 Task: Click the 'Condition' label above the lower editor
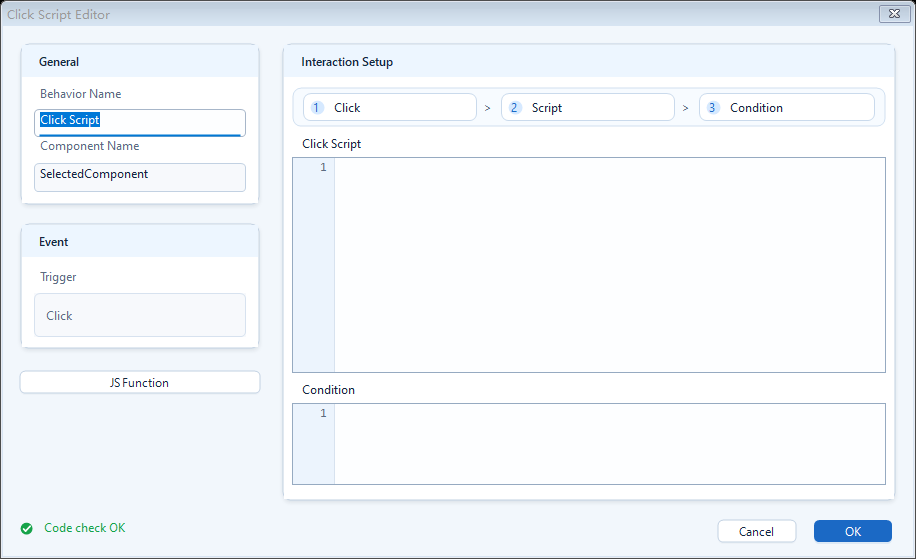328,390
